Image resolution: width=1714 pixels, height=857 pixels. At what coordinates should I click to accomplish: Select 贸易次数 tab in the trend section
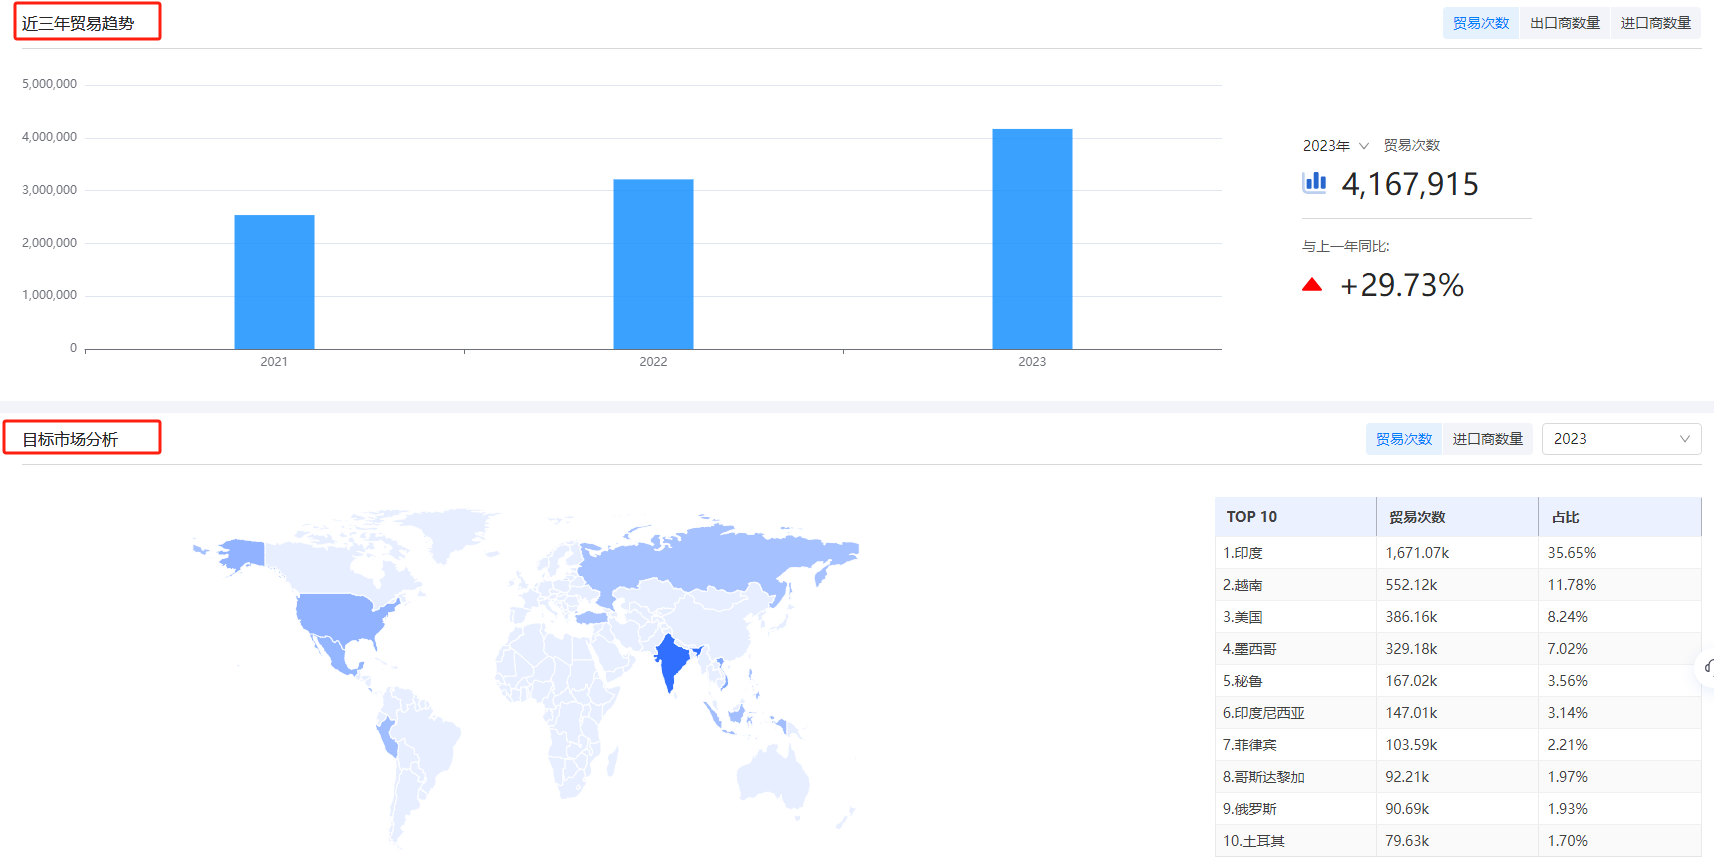click(x=1480, y=23)
